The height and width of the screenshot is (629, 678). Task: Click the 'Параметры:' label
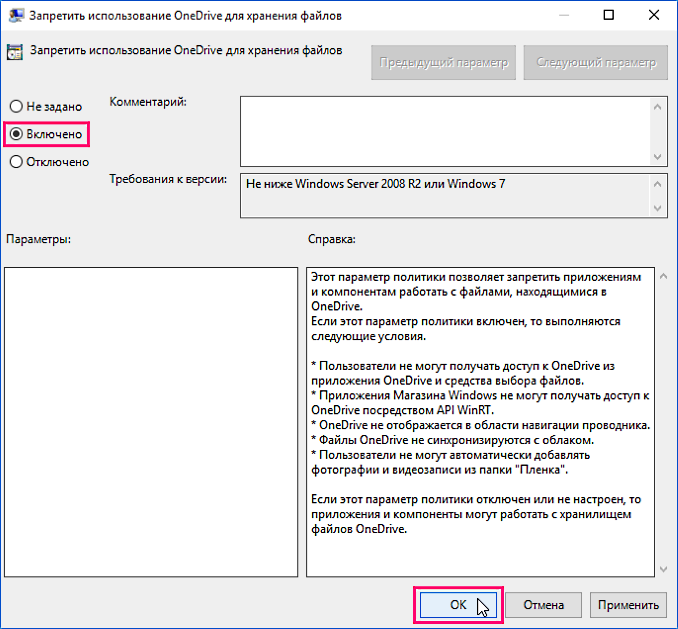pyautogui.click(x=38, y=239)
